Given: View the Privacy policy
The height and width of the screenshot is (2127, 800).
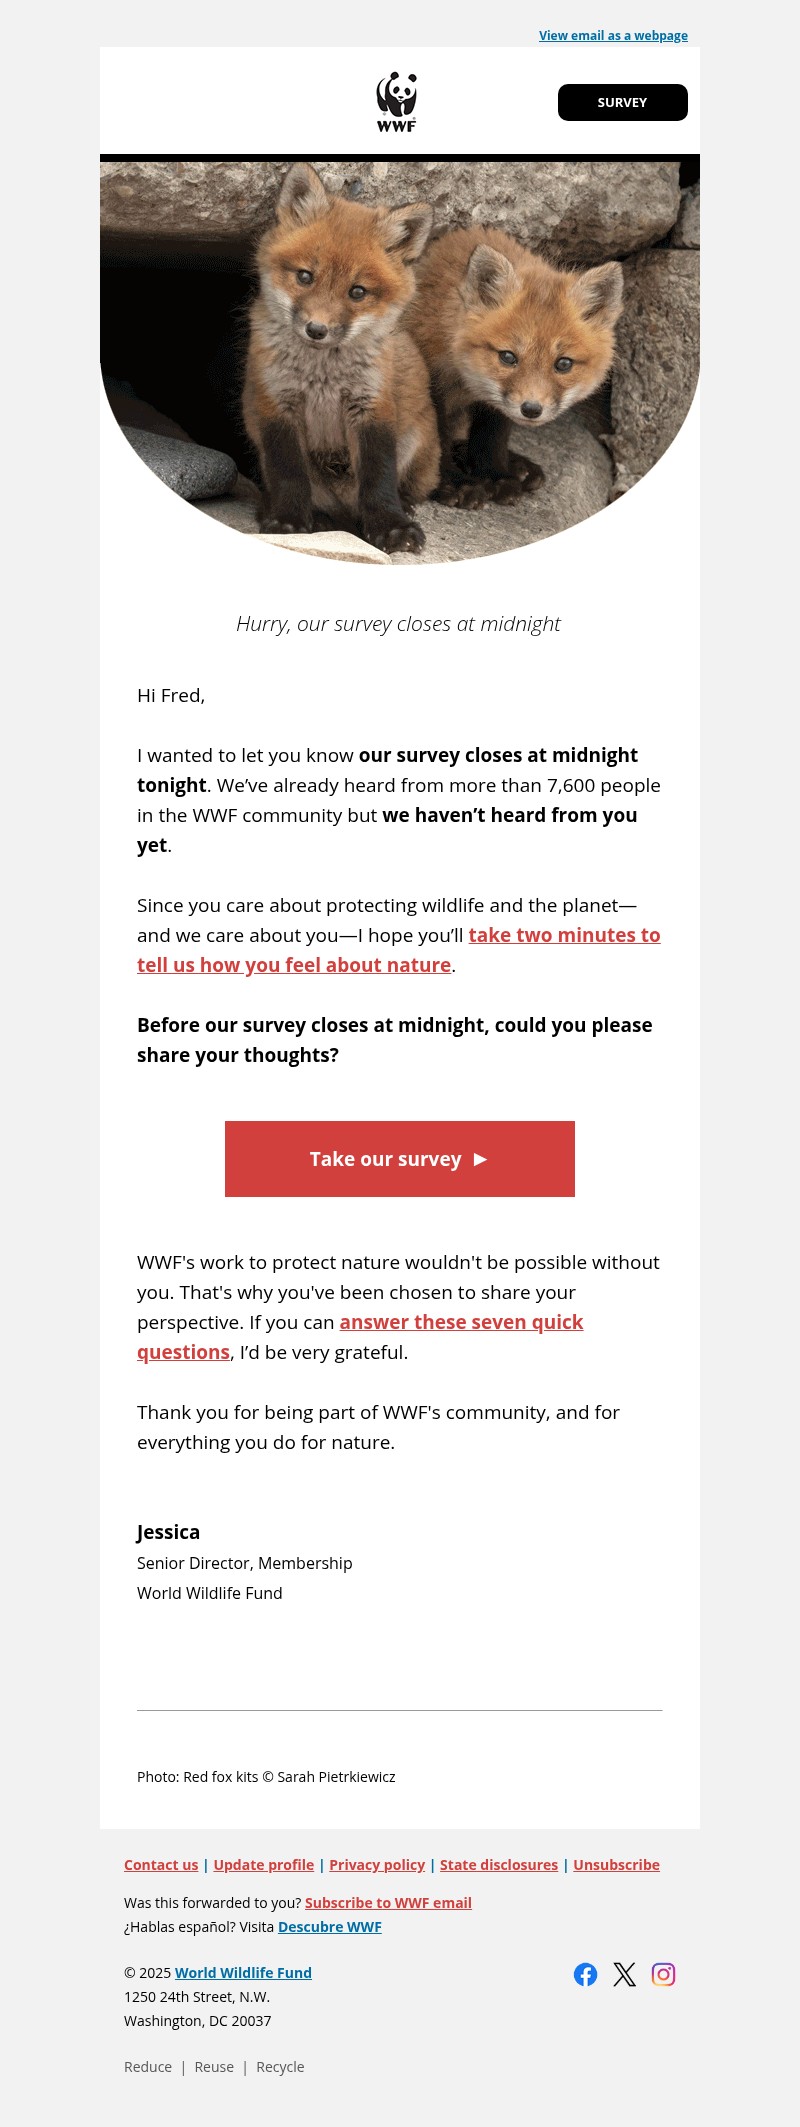Looking at the screenshot, I should coord(377,1864).
